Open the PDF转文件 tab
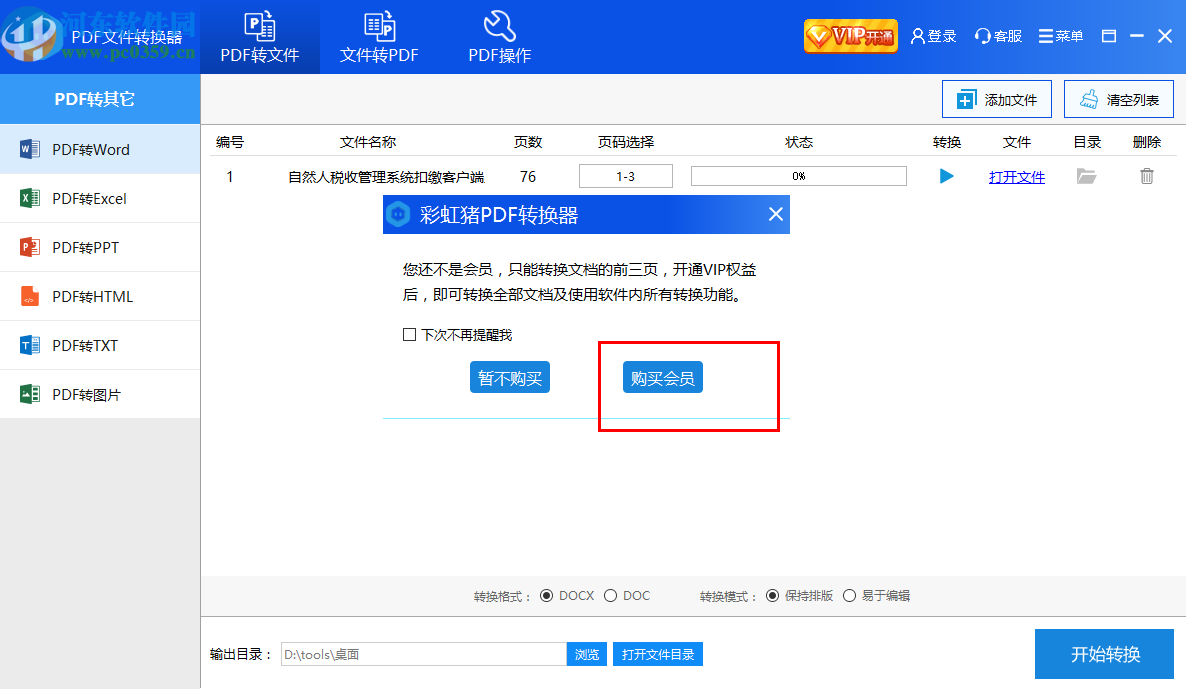 [259, 37]
